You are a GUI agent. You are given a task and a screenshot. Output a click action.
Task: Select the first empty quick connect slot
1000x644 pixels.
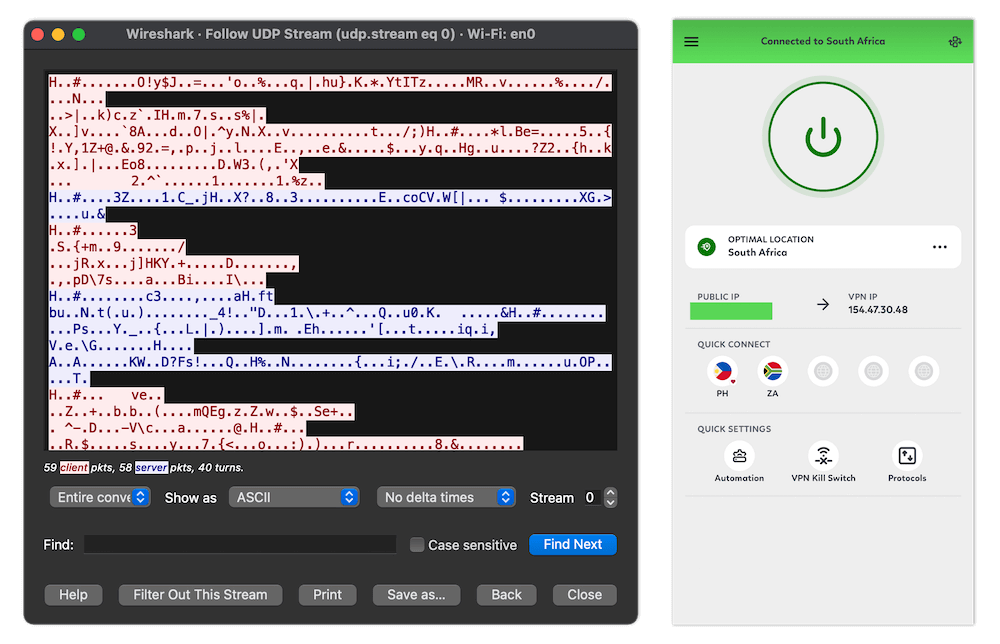(x=823, y=371)
